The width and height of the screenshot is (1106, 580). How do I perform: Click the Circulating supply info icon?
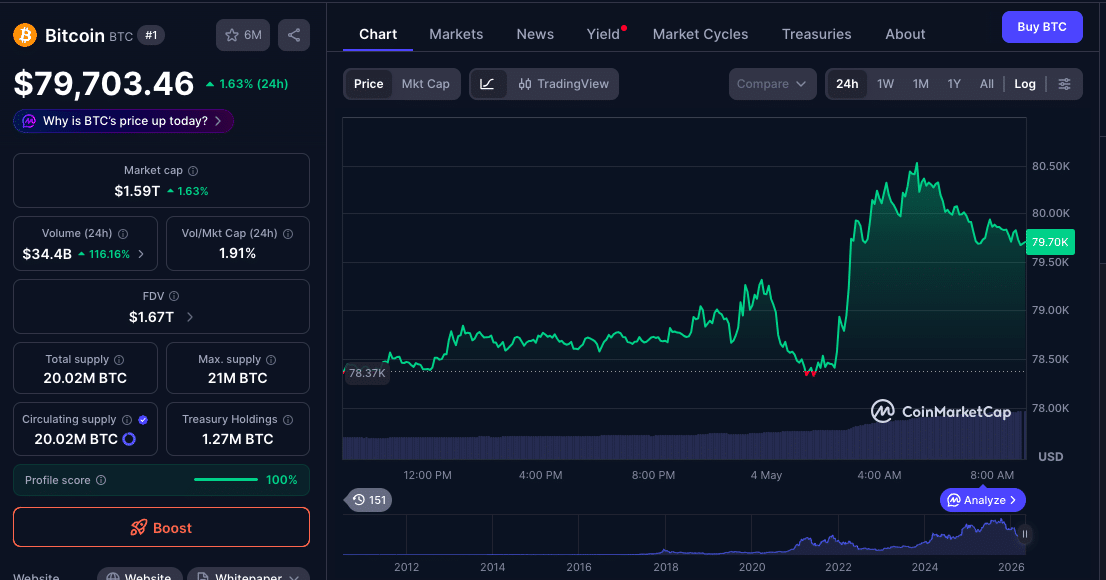tap(127, 420)
